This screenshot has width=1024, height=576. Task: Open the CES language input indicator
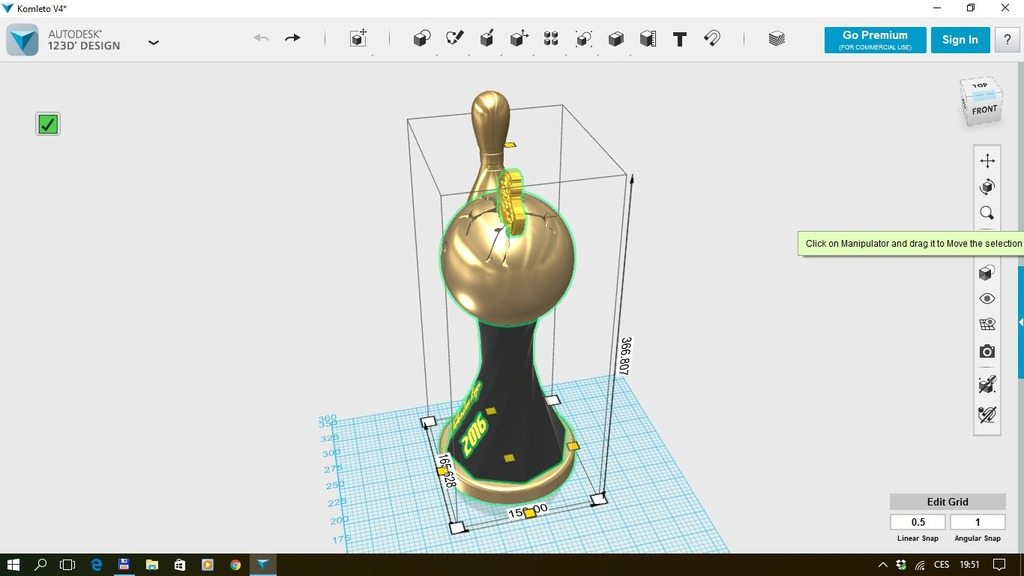[x=941, y=565]
